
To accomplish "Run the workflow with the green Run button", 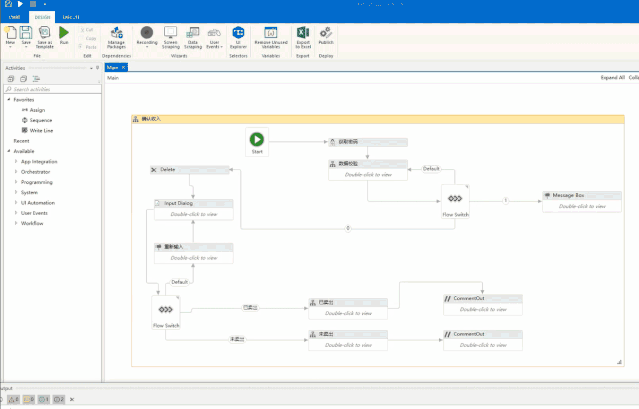I will tap(64, 36).
